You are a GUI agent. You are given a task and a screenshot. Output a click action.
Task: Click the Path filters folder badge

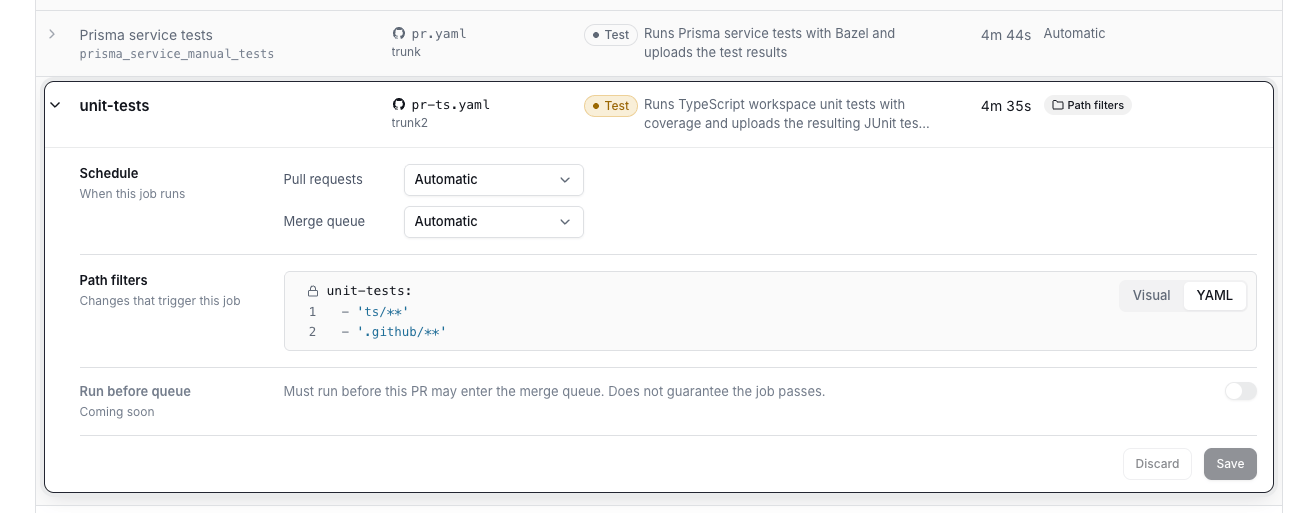pos(1088,105)
